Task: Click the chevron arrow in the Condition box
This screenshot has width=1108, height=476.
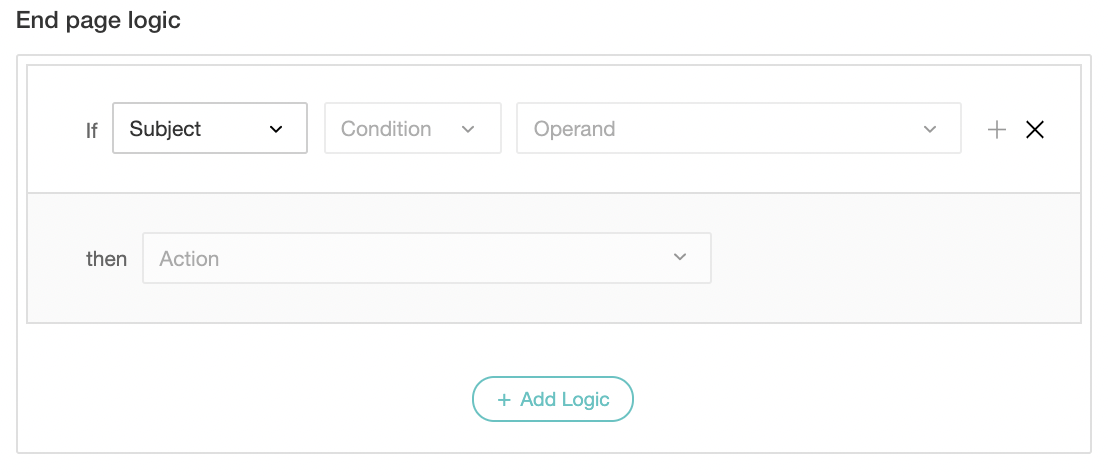Action: click(467, 129)
